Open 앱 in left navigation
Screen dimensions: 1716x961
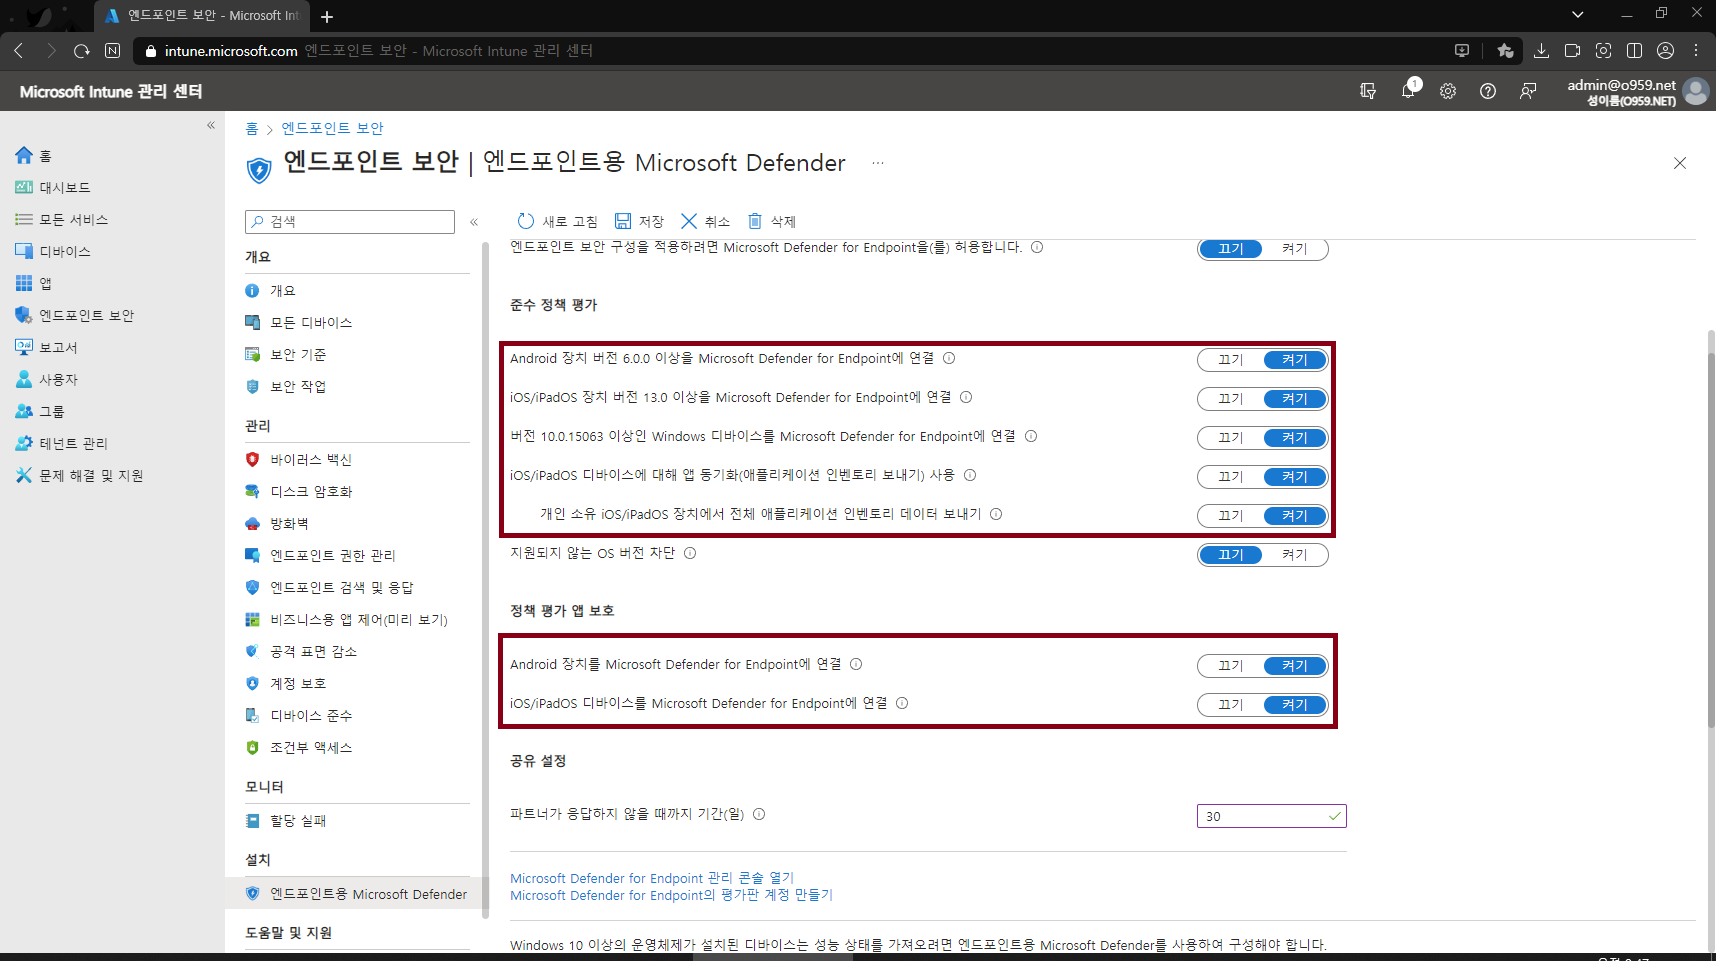point(33,284)
